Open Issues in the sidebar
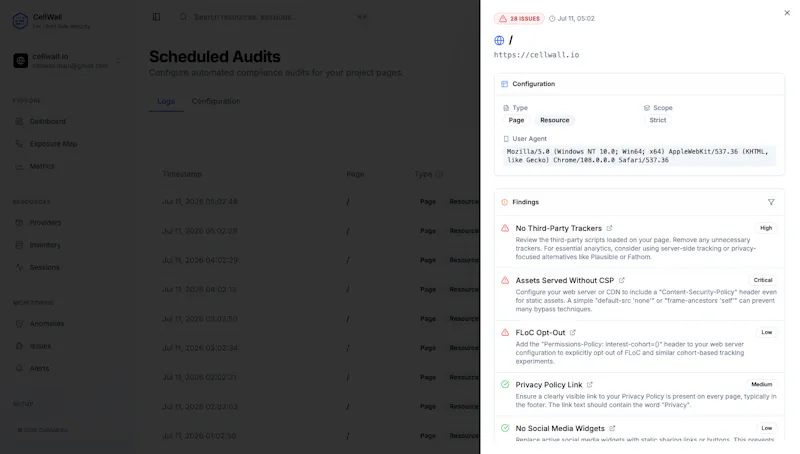This screenshot has height=454, width=800. [x=40, y=346]
